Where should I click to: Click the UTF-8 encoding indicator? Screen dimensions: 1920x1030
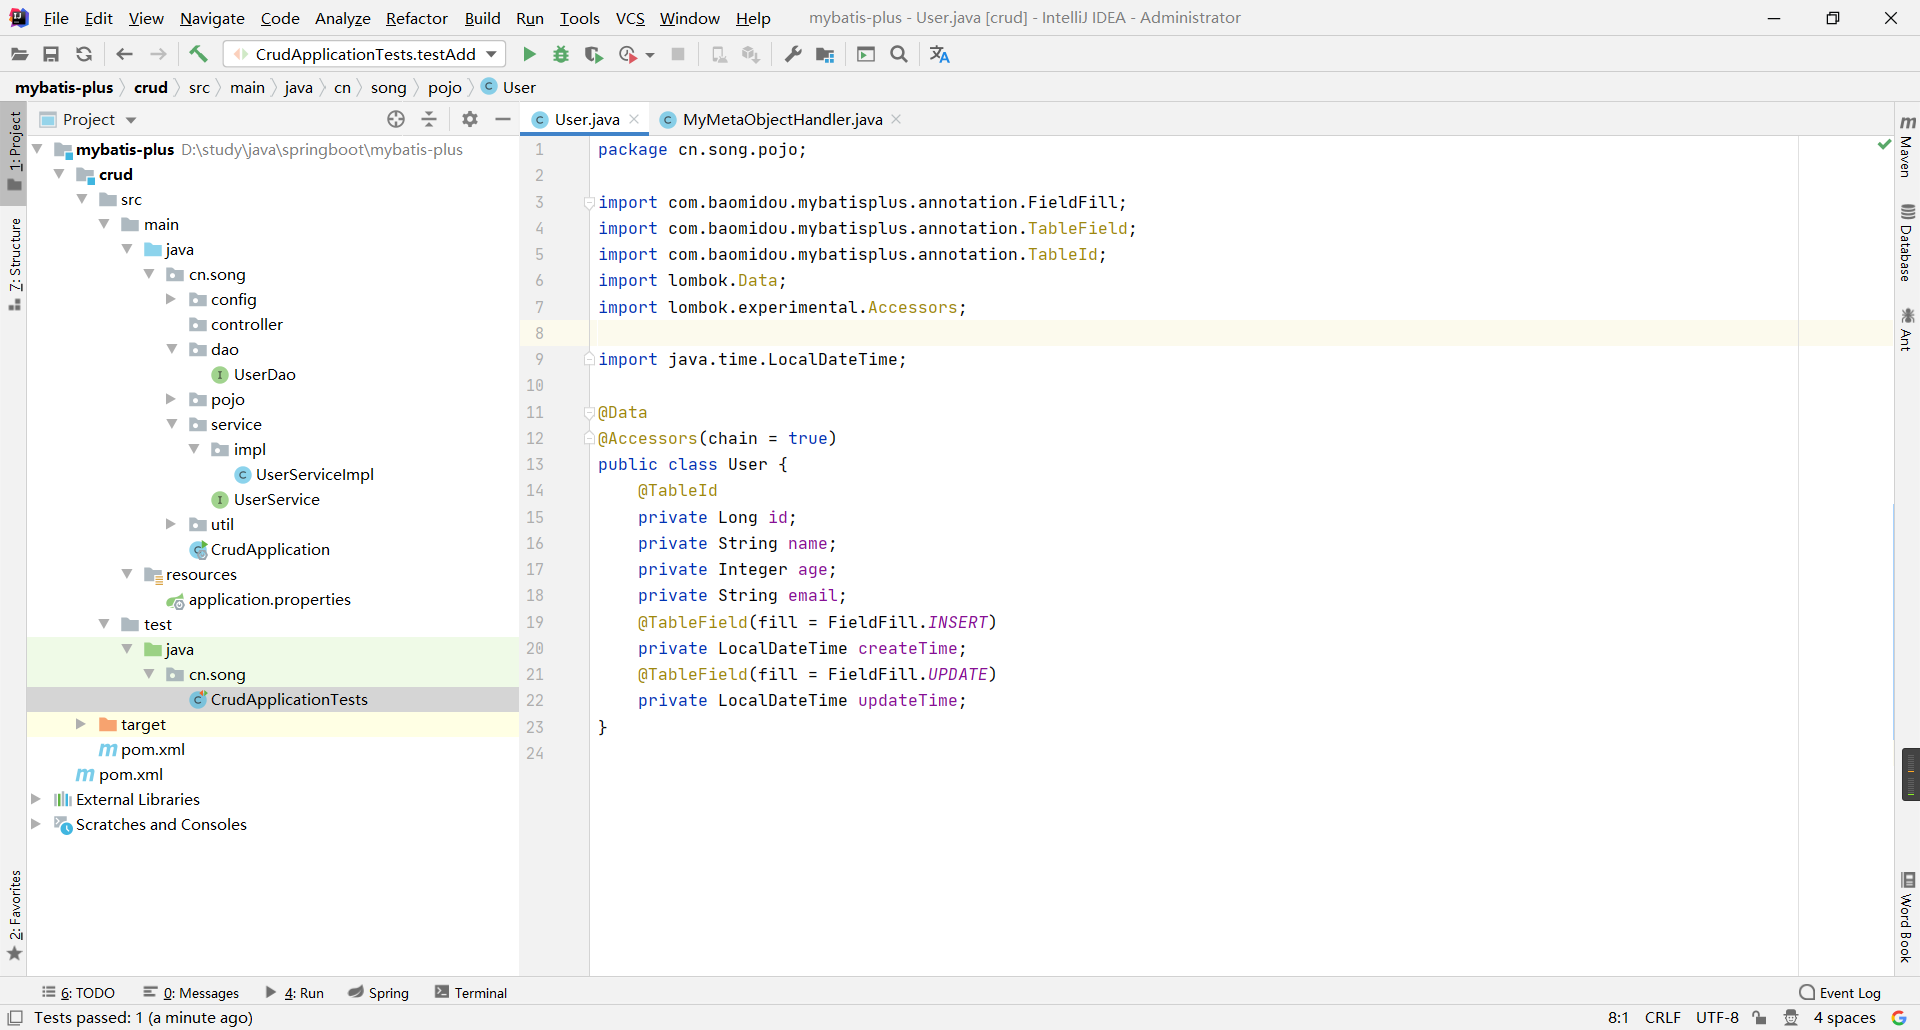[1717, 1018]
